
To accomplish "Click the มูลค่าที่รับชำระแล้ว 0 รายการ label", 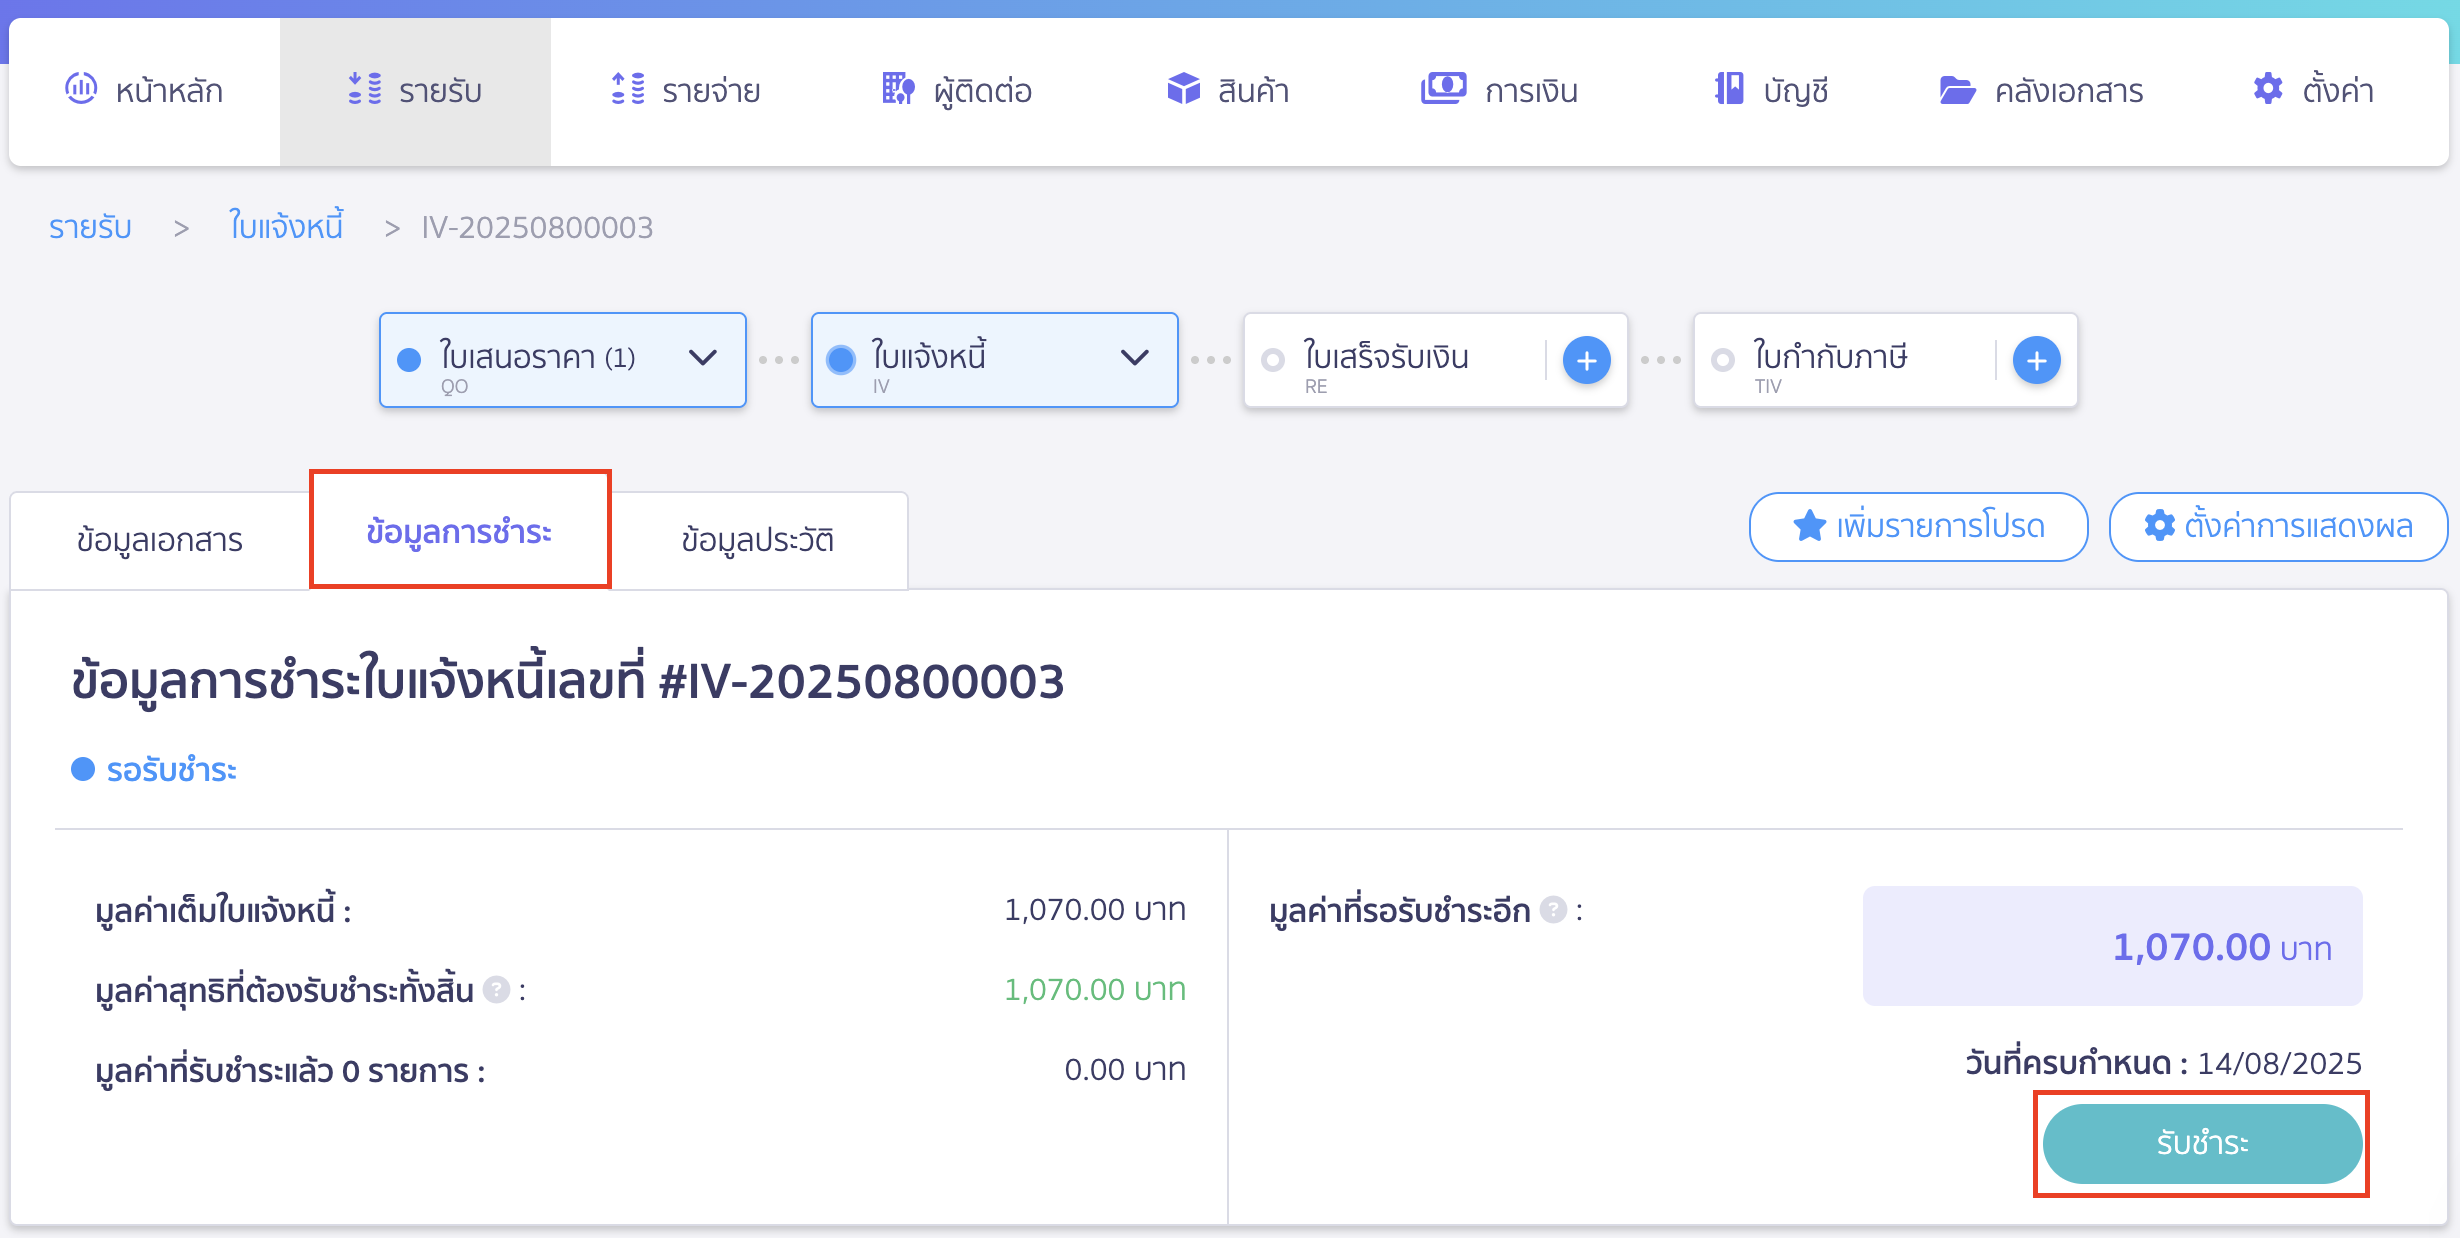I will pos(290,1071).
